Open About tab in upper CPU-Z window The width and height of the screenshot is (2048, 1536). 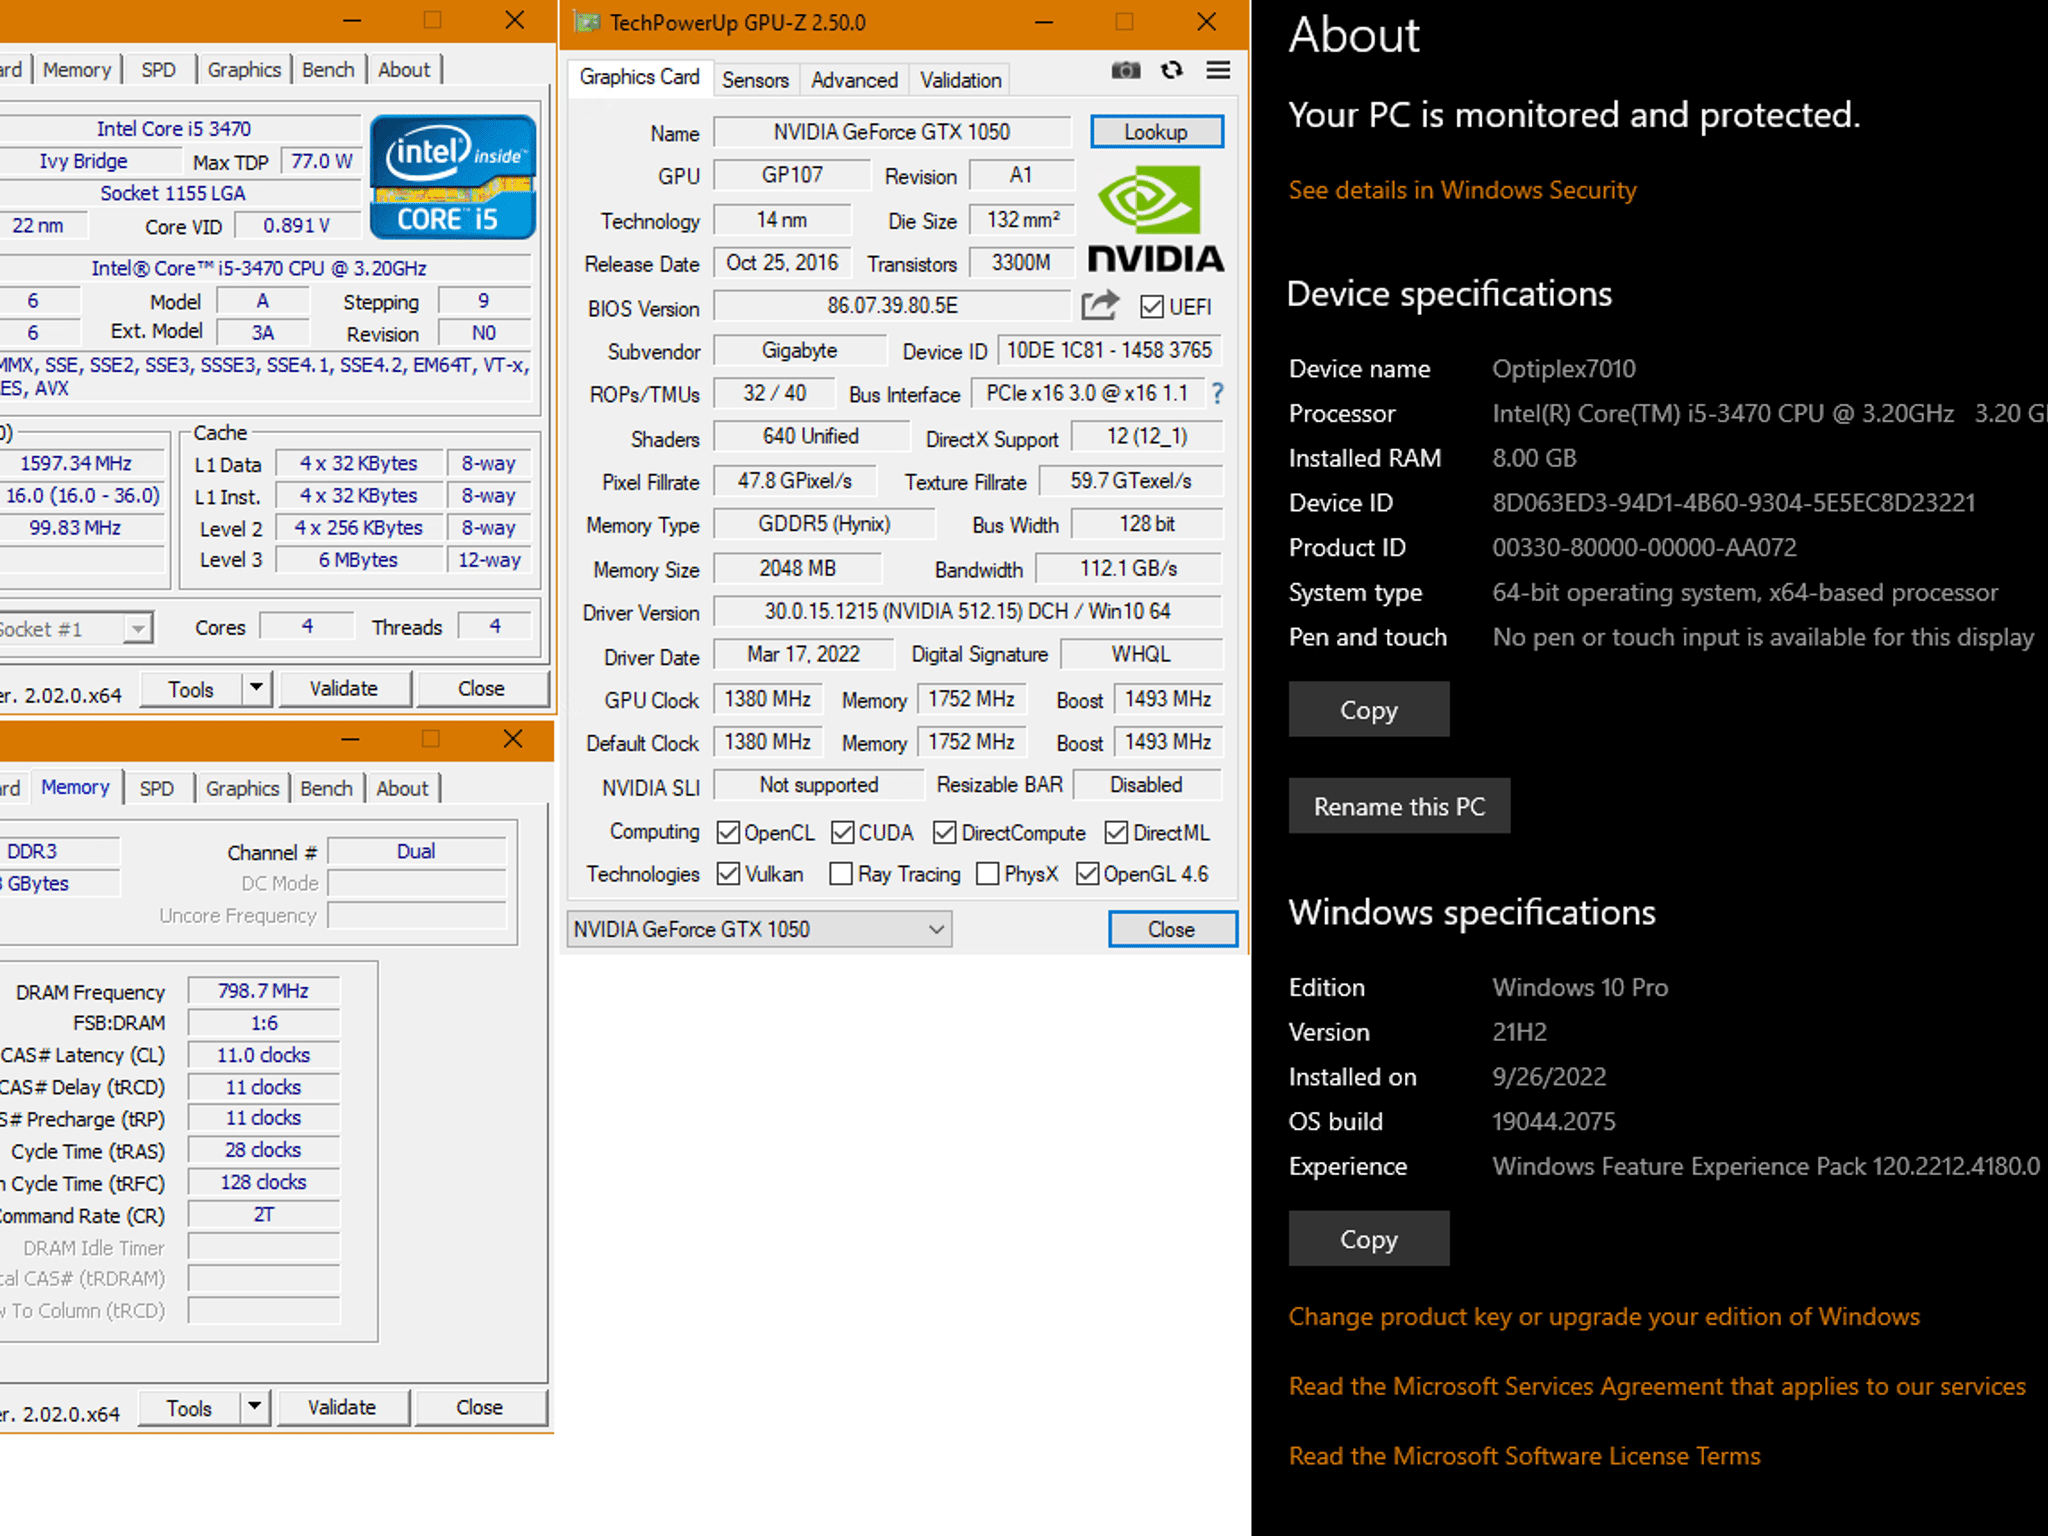coord(404,70)
